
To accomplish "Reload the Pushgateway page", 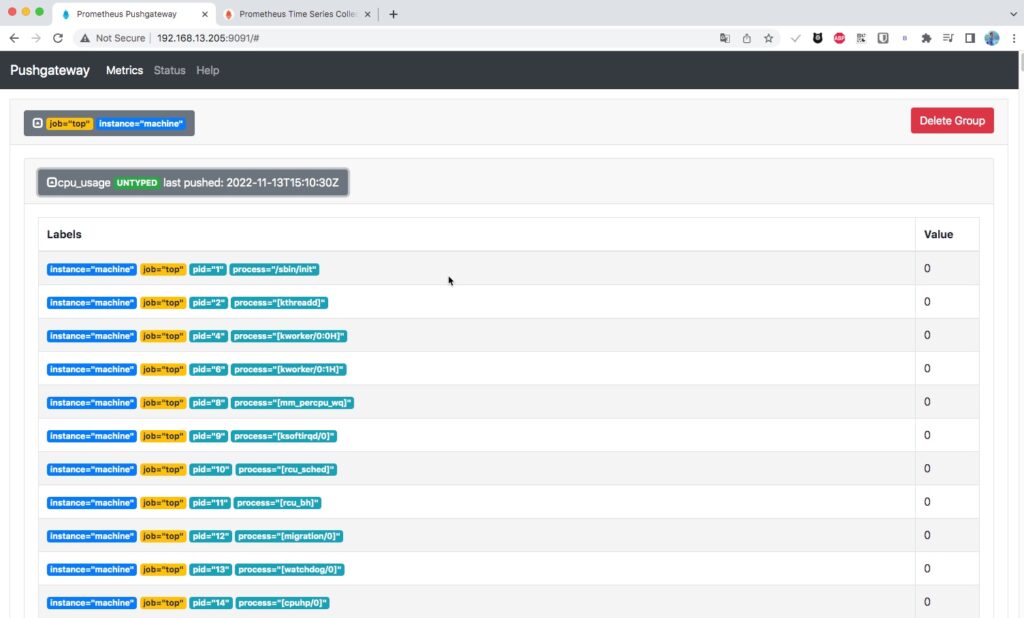I will click(58, 38).
